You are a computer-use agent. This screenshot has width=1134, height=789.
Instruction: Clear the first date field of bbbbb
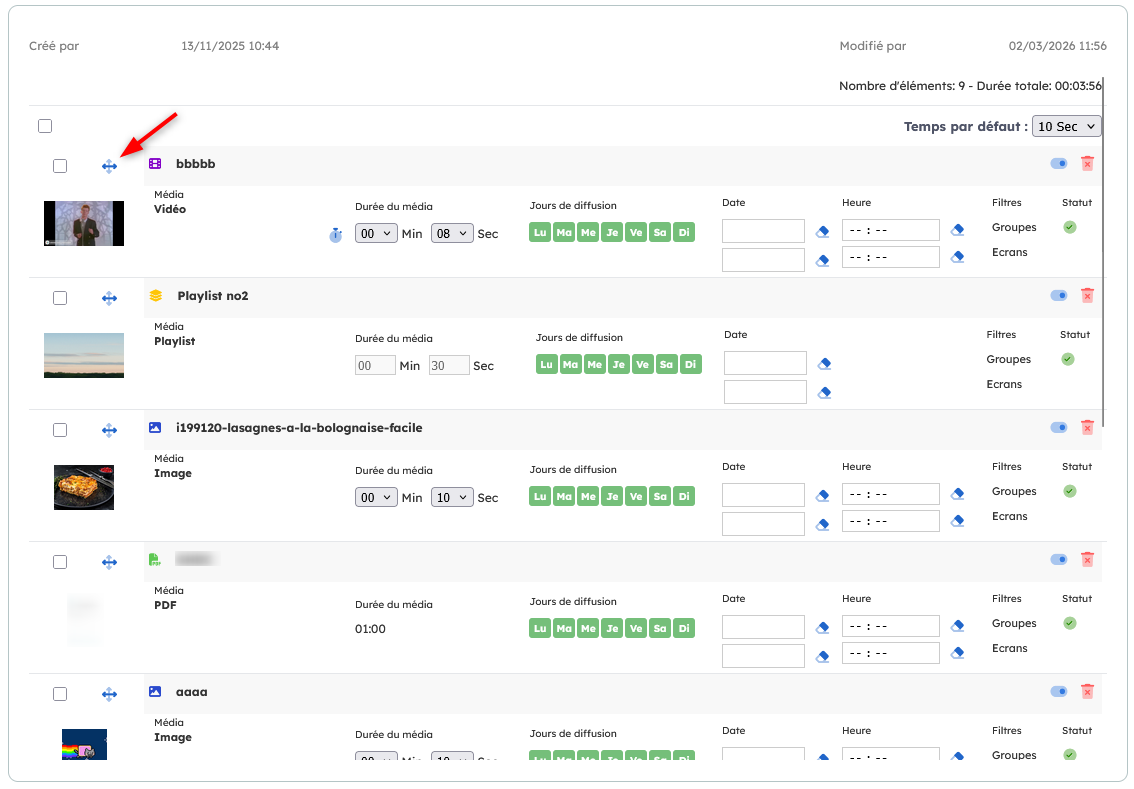click(x=823, y=232)
